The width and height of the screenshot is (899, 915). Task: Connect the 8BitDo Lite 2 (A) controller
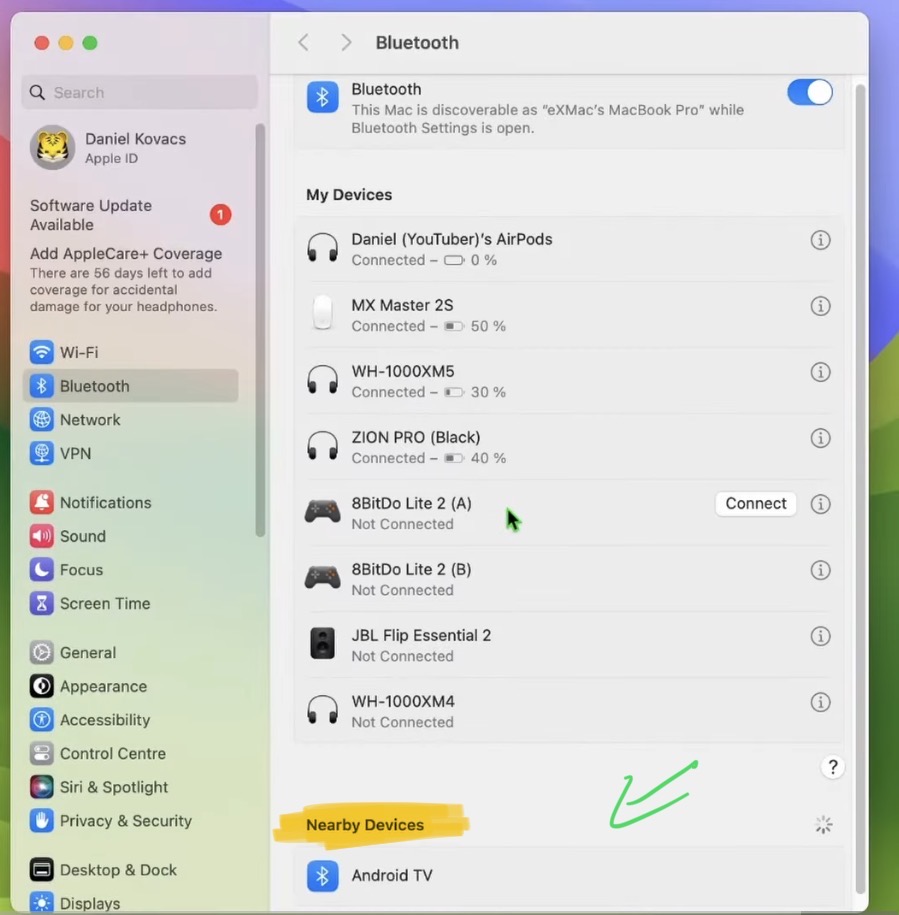755,504
